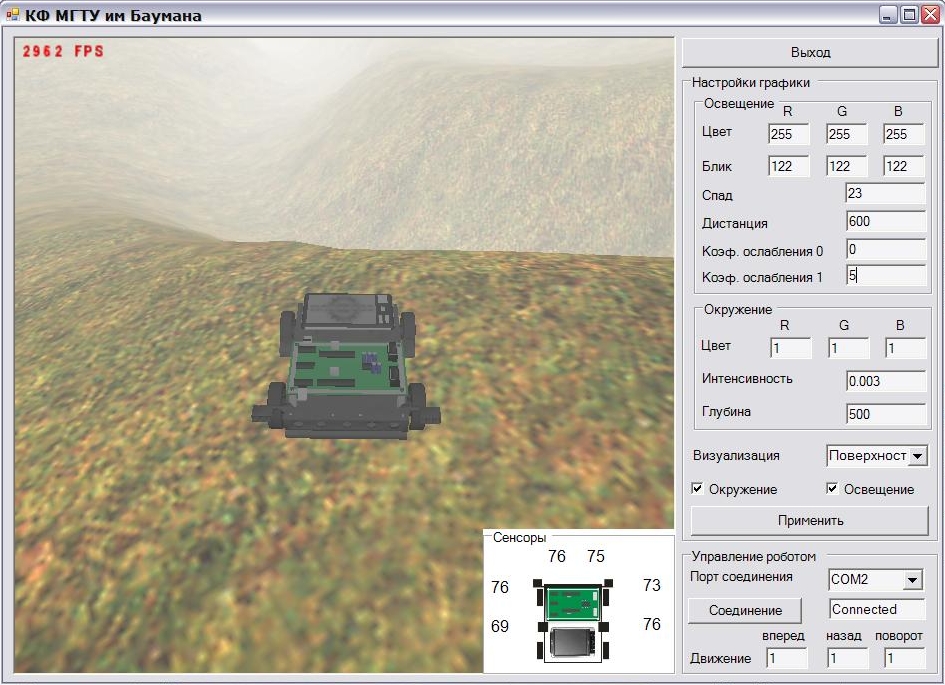The width and height of the screenshot is (945, 685).
Task: Close the КФ МГТУ window
Action: pyautogui.click(x=930, y=15)
